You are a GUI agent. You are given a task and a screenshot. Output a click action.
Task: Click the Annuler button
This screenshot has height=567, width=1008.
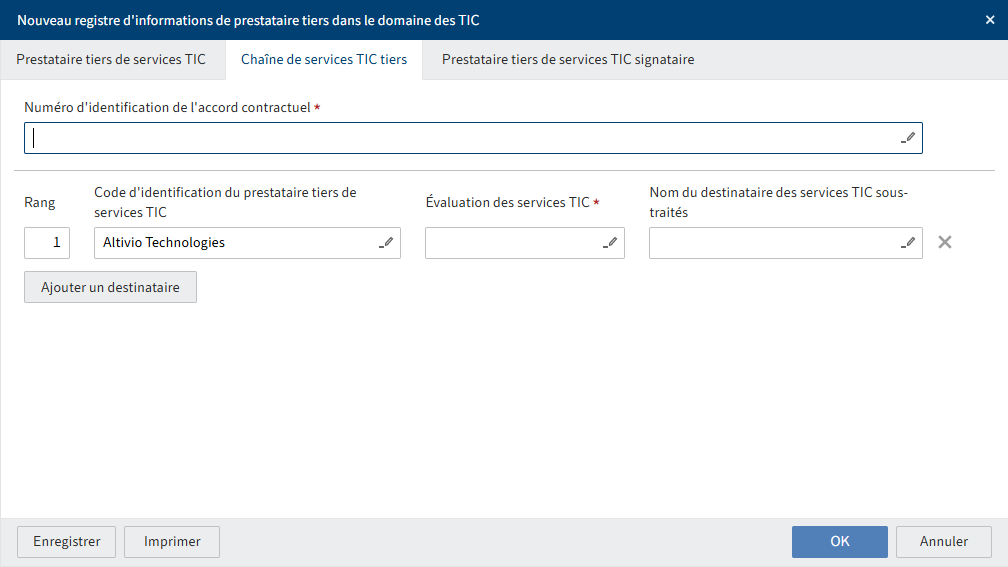tap(944, 542)
